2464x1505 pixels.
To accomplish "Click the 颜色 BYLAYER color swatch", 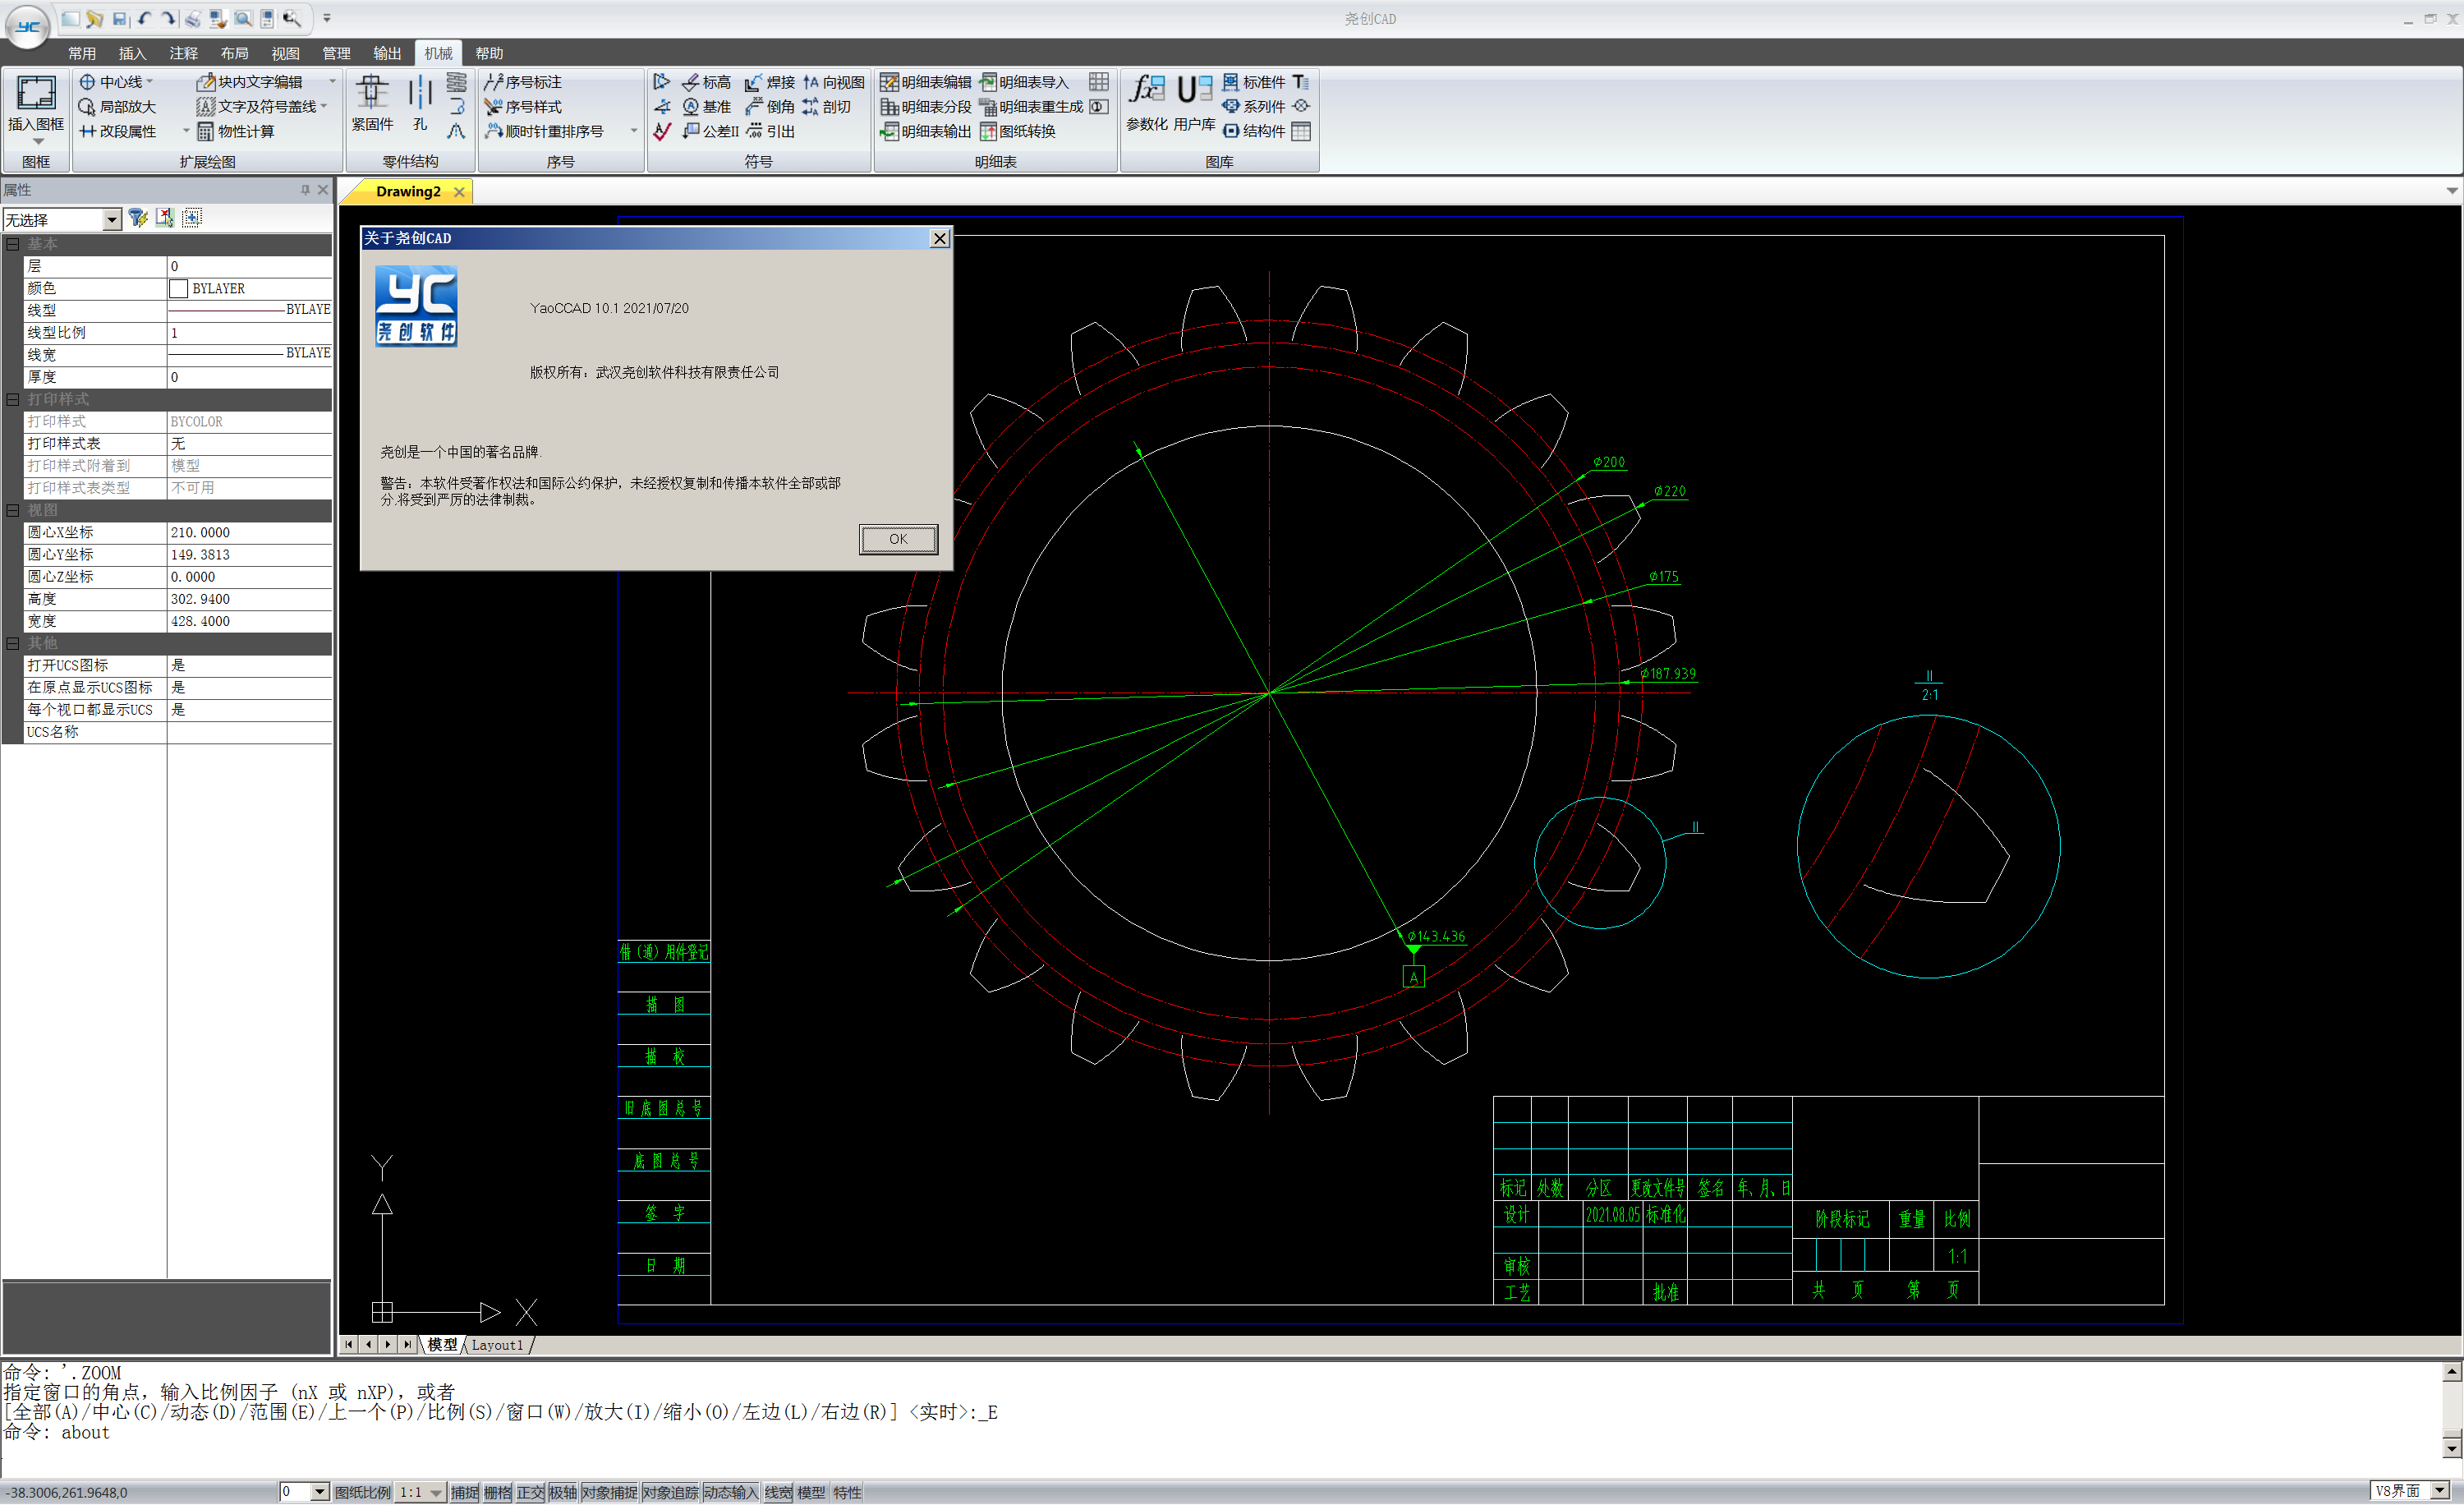I will click(x=178, y=288).
